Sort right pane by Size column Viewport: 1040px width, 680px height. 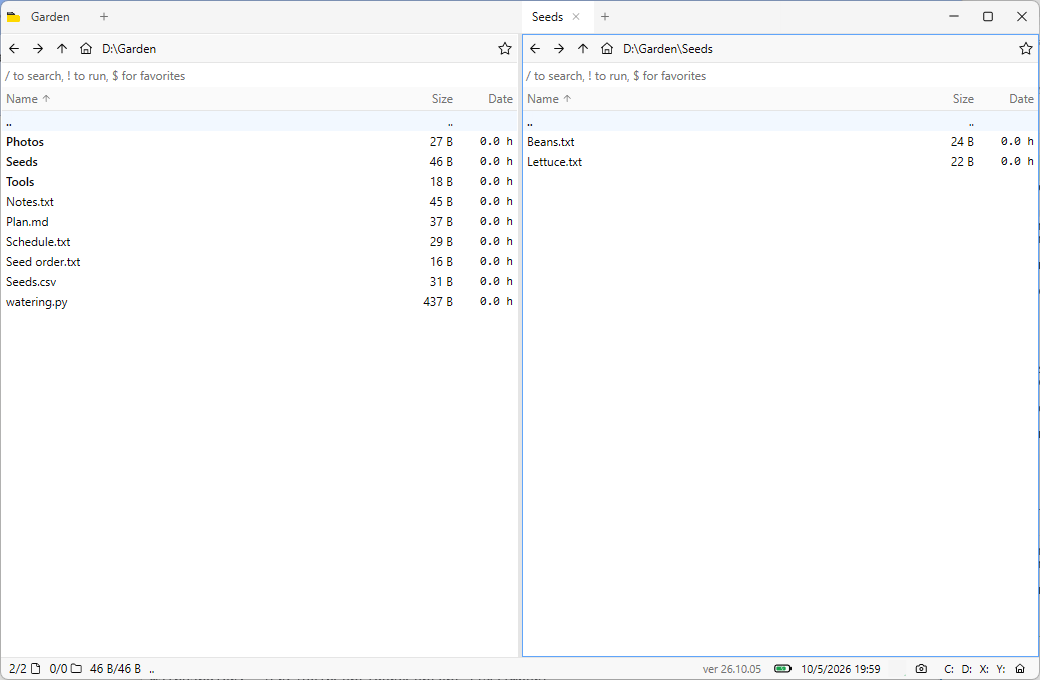coord(963,99)
